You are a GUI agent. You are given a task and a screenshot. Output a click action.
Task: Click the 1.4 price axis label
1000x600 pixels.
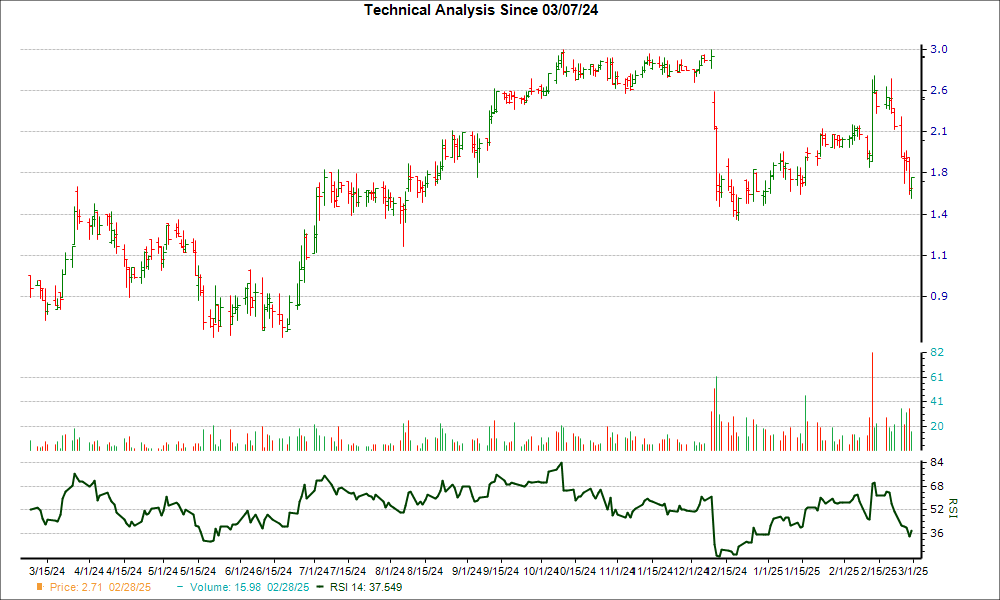pyautogui.click(x=939, y=214)
